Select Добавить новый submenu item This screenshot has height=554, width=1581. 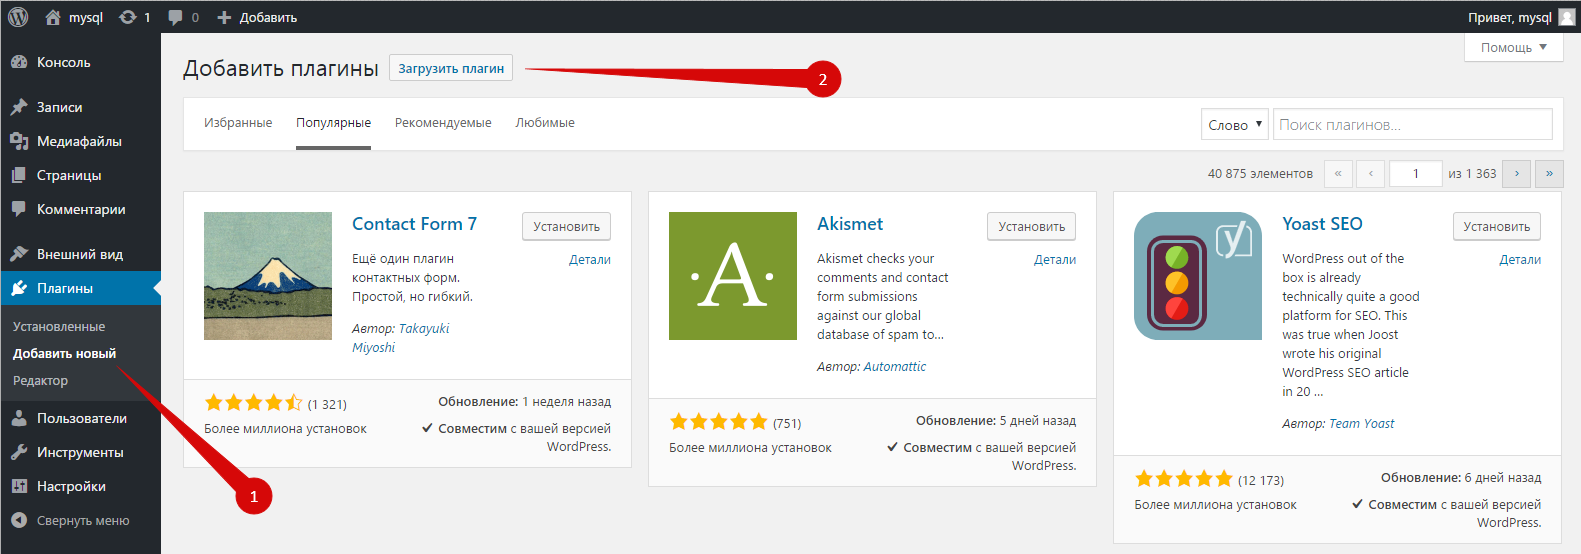(x=64, y=354)
